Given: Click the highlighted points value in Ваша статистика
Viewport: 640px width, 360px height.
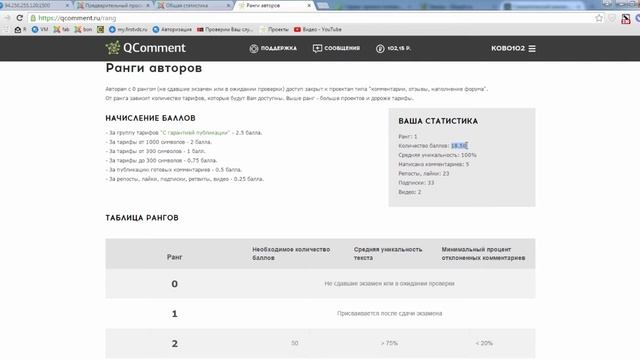Looking at the screenshot, I should 459,146.
